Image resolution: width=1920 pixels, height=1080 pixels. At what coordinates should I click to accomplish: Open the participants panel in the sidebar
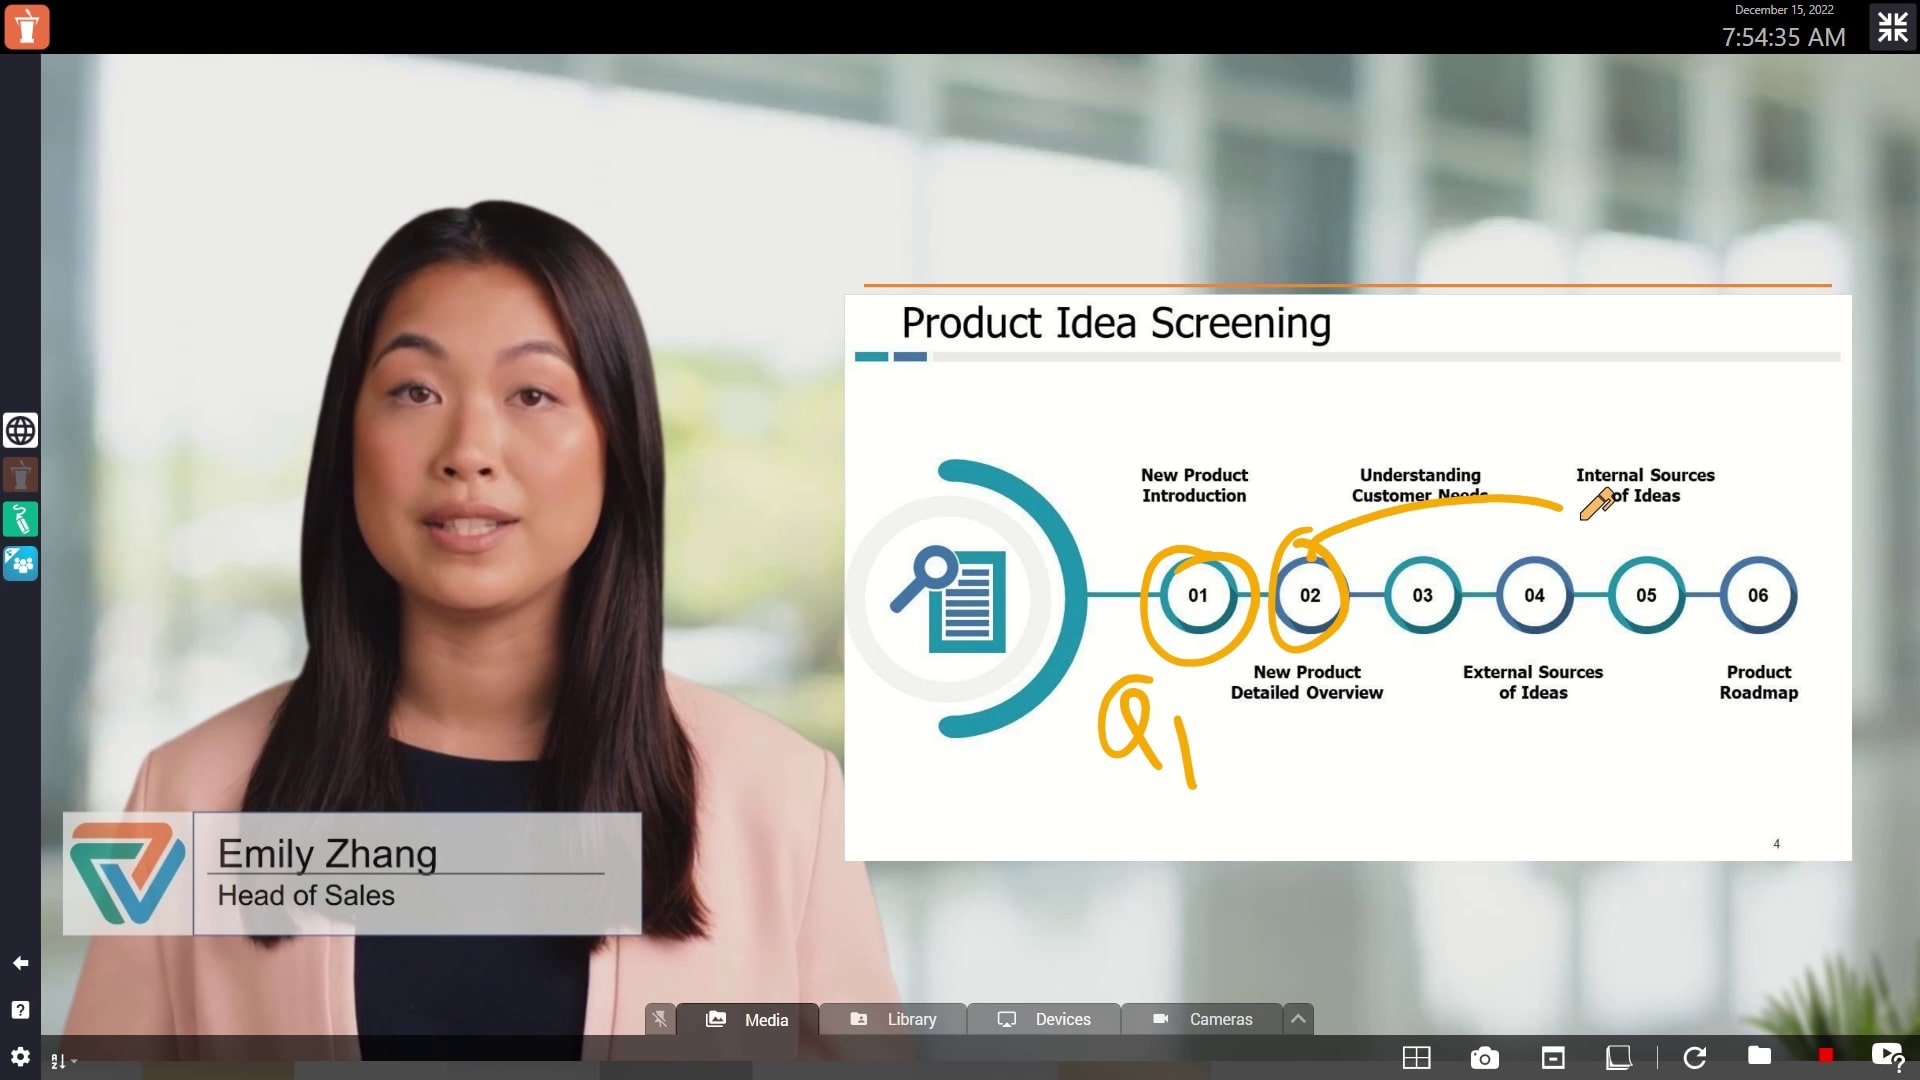[20, 563]
